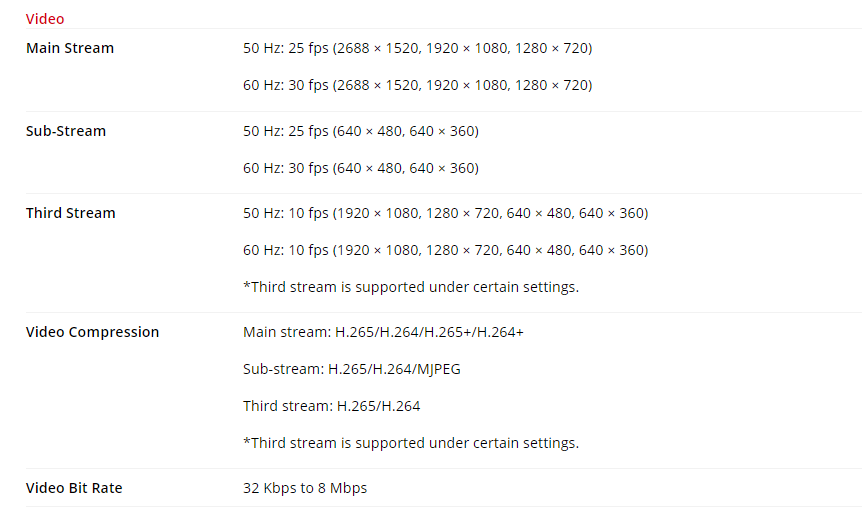Select the Main Stream 60 Hz: 30 fps line
Image resolution: width=867 pixels, height=507 pixels.
coord(417,85)
